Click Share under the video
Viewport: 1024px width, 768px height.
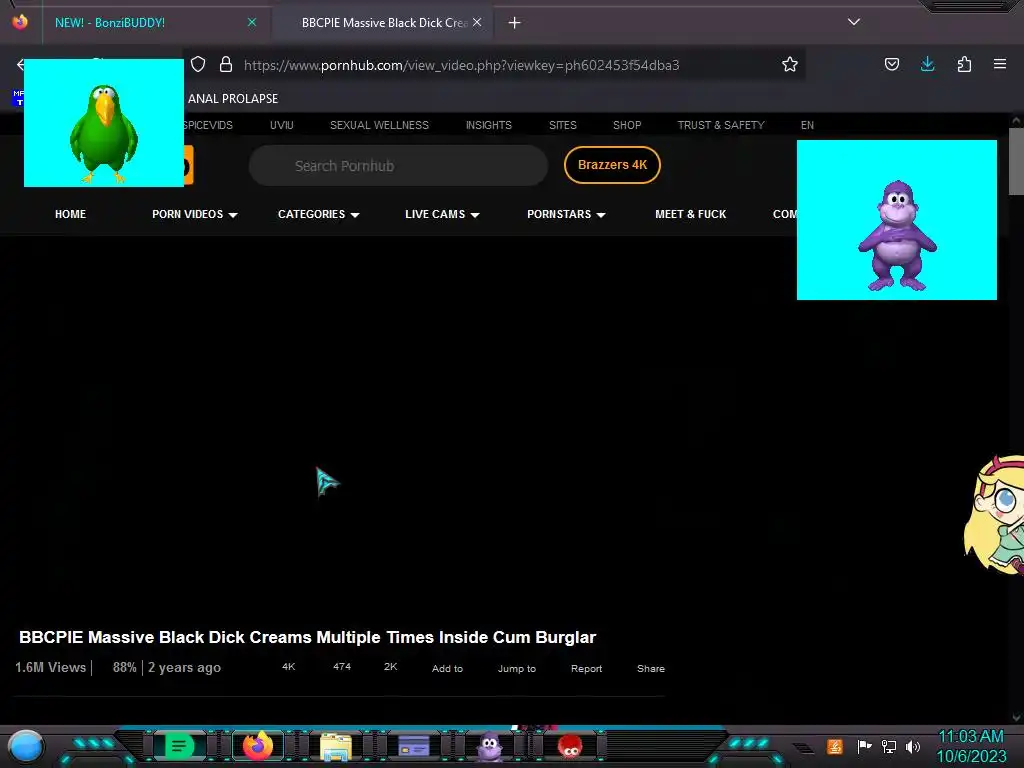pyautogui.click(x=651, y=669)
